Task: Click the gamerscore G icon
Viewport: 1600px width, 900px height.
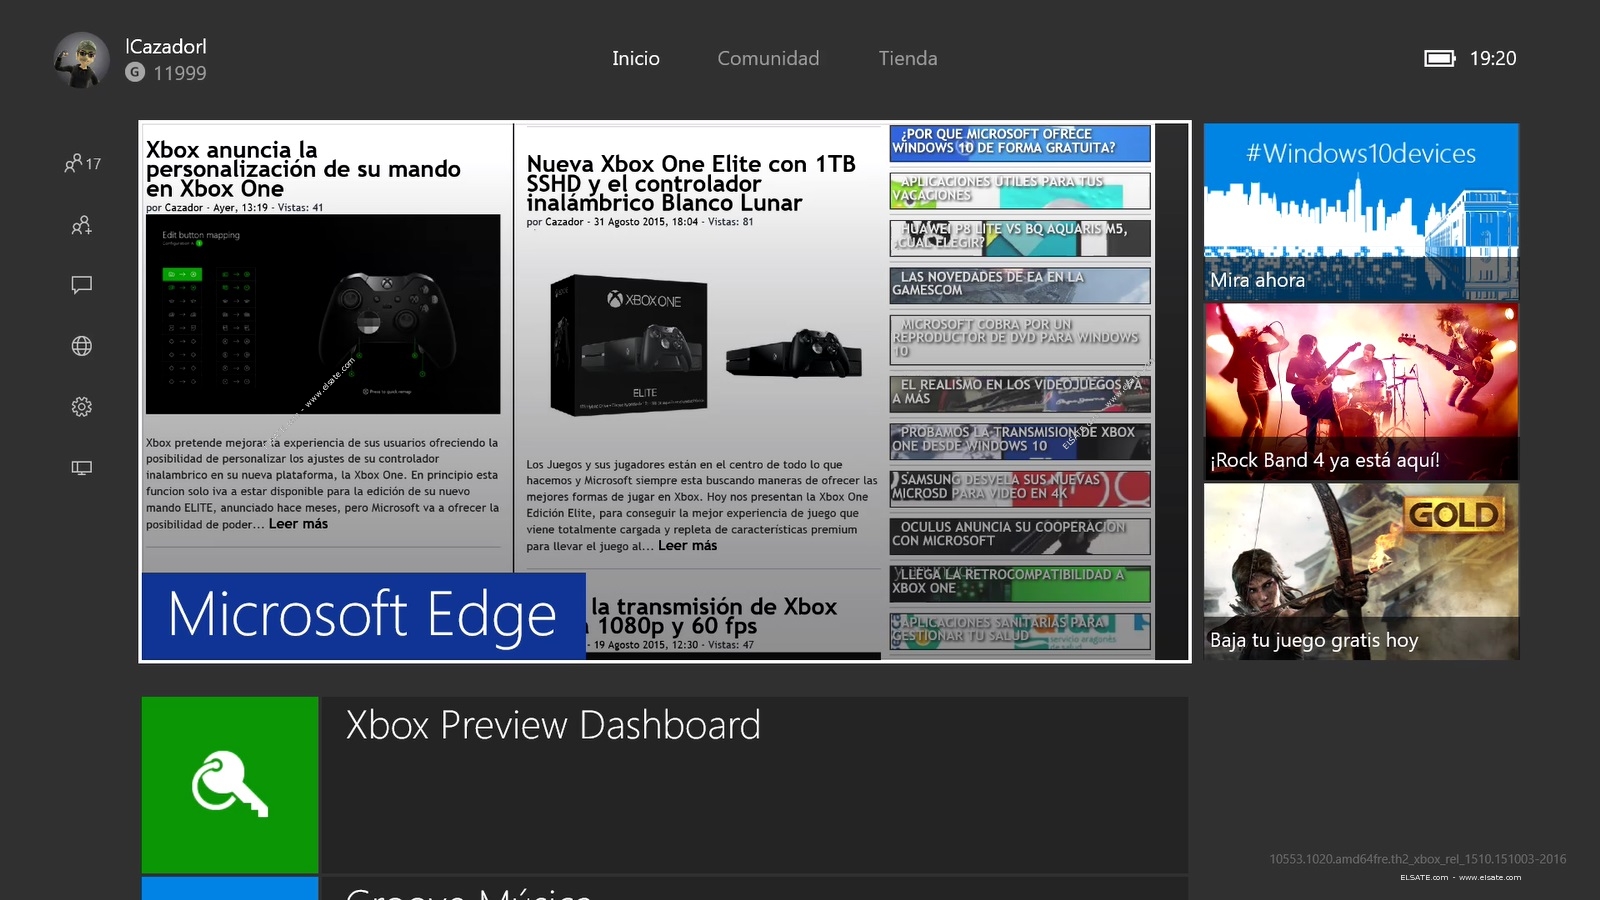Action: coord(135,72)
